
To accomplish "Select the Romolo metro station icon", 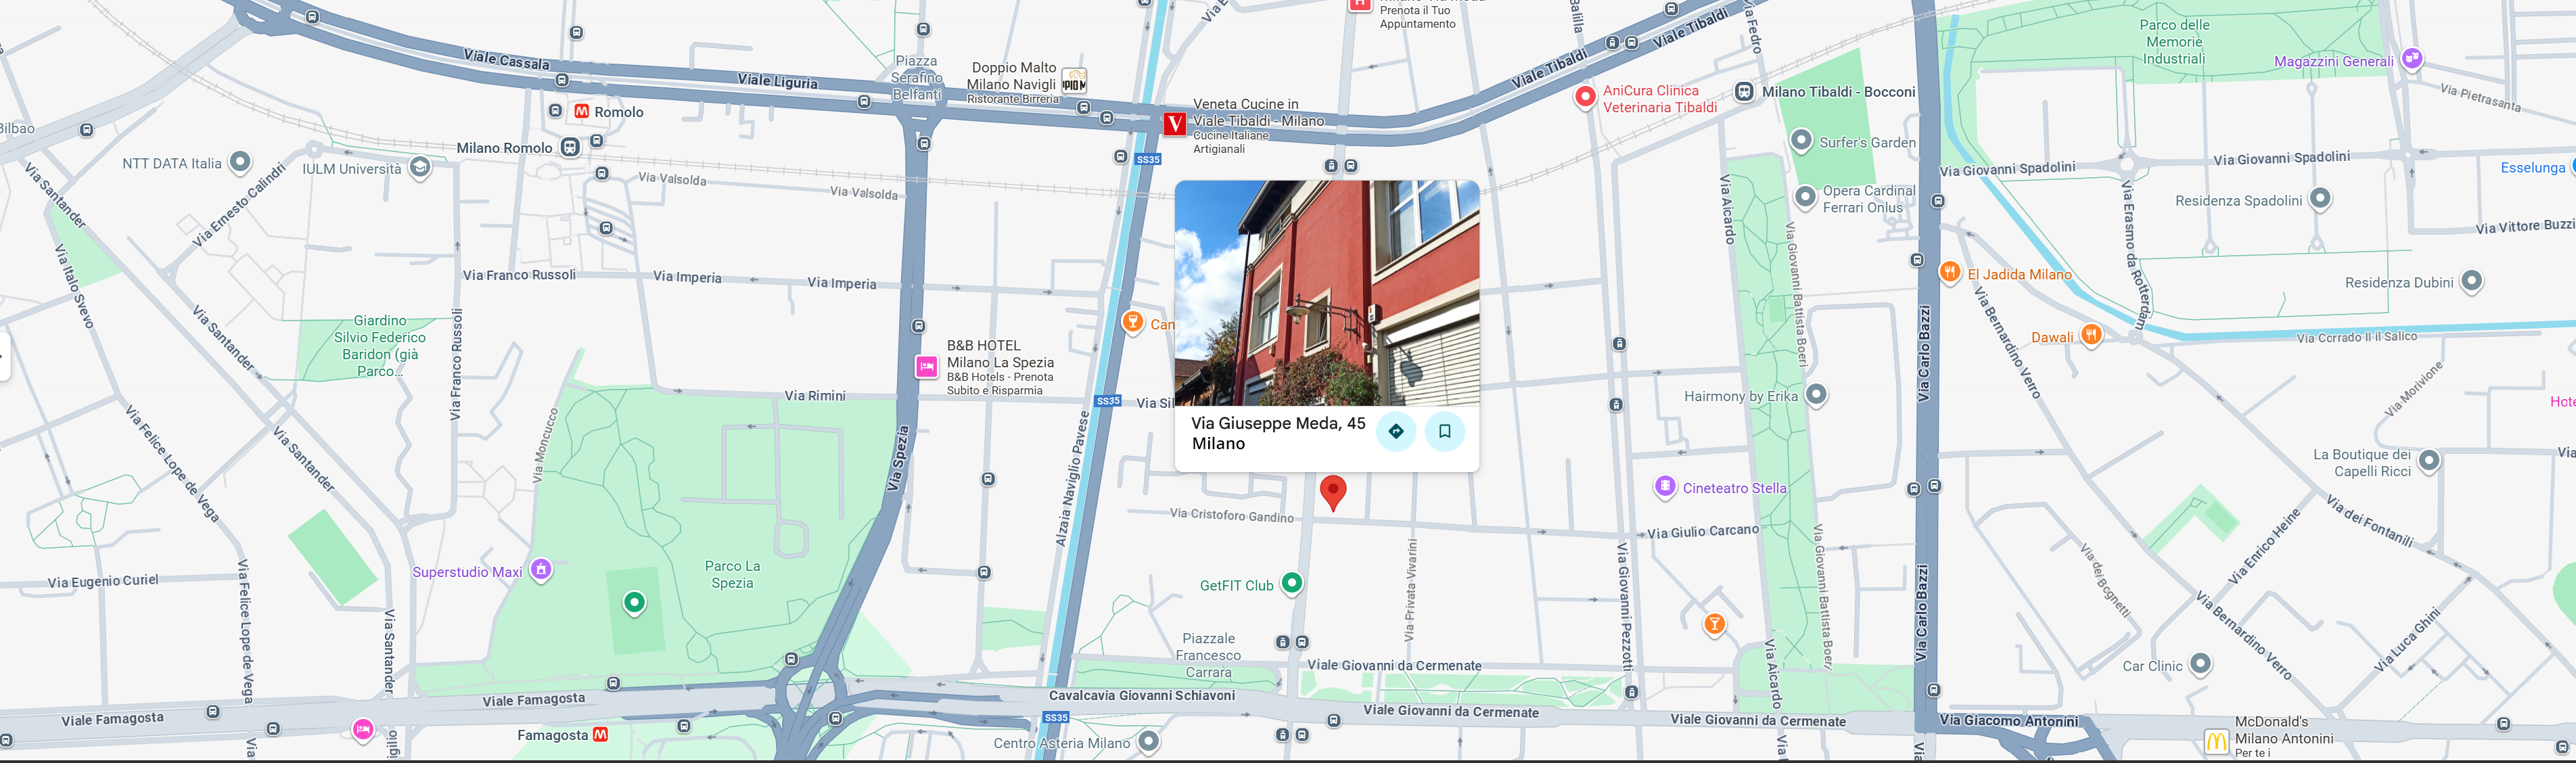I will coord(581,112).
